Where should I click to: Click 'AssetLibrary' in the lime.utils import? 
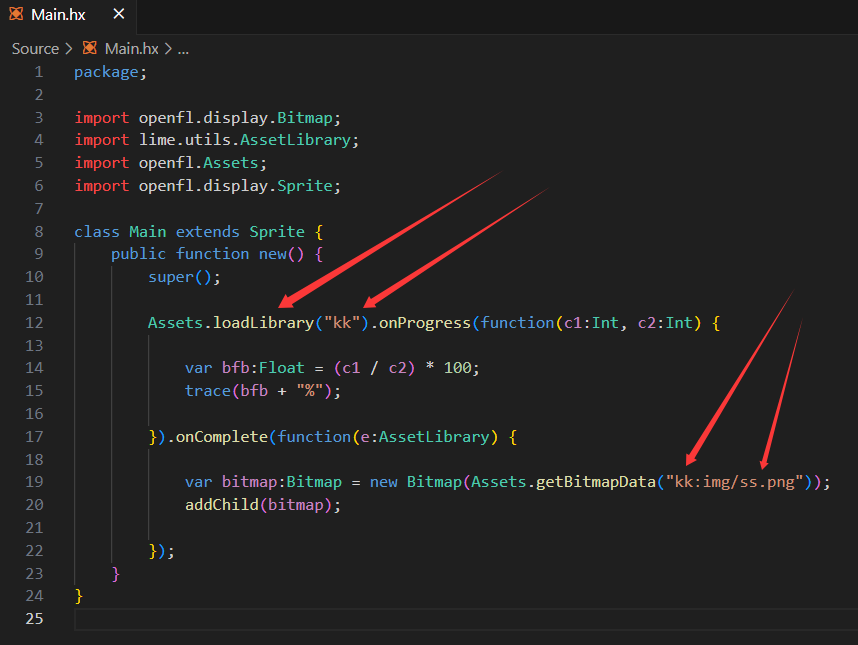295,140
